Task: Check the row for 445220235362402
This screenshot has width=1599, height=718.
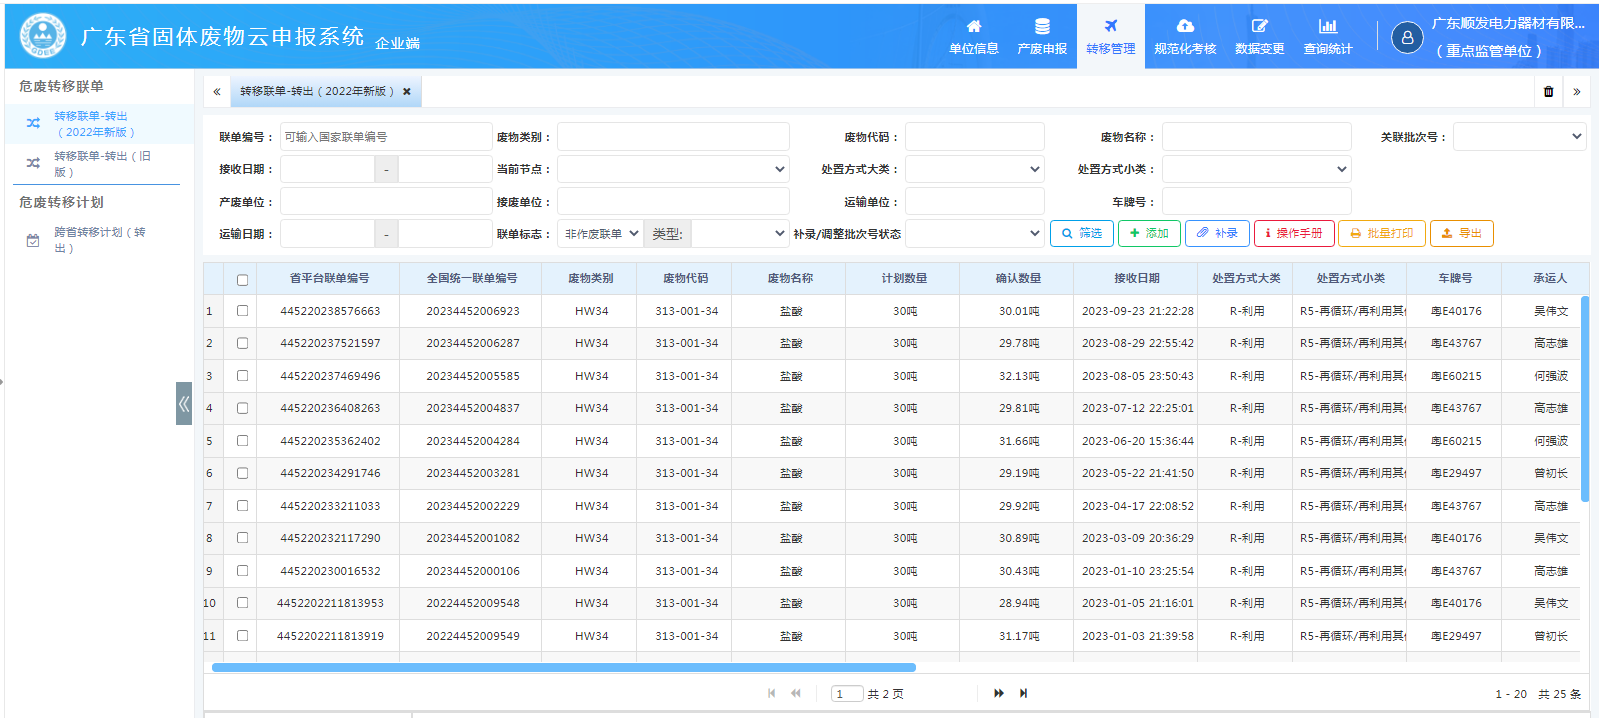Action: pyautogui.click(x=242, y=441)
